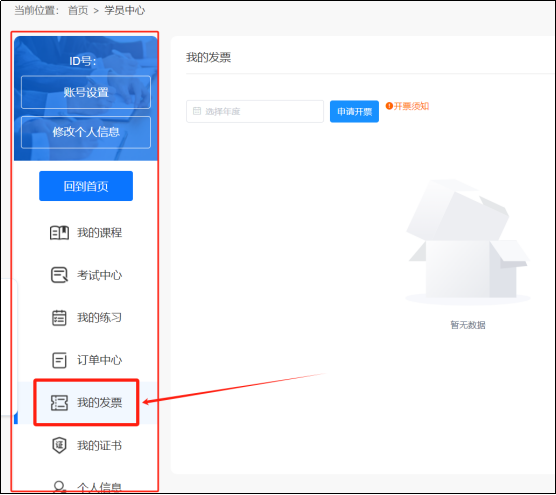Click 首页 in the breadcrumb

(x=78, y=11)
